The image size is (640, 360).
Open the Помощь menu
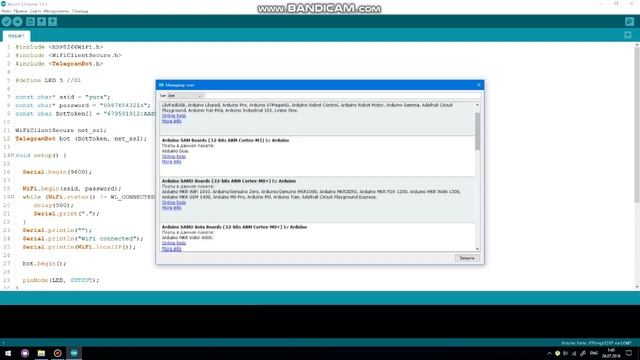click(x=80, y=11)
